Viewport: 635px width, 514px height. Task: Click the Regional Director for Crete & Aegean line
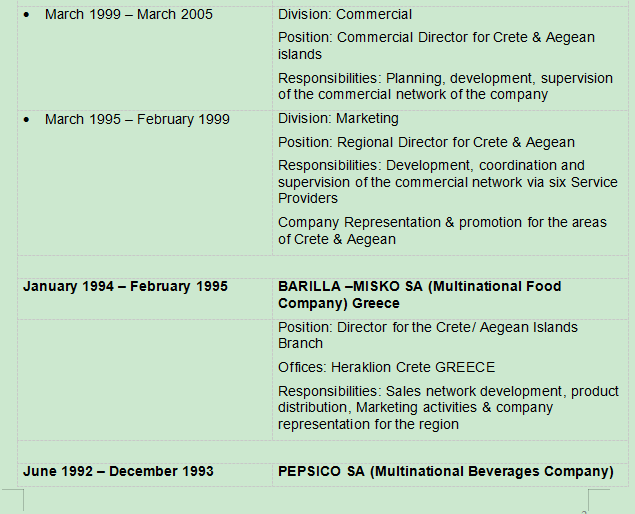(426, 142)
